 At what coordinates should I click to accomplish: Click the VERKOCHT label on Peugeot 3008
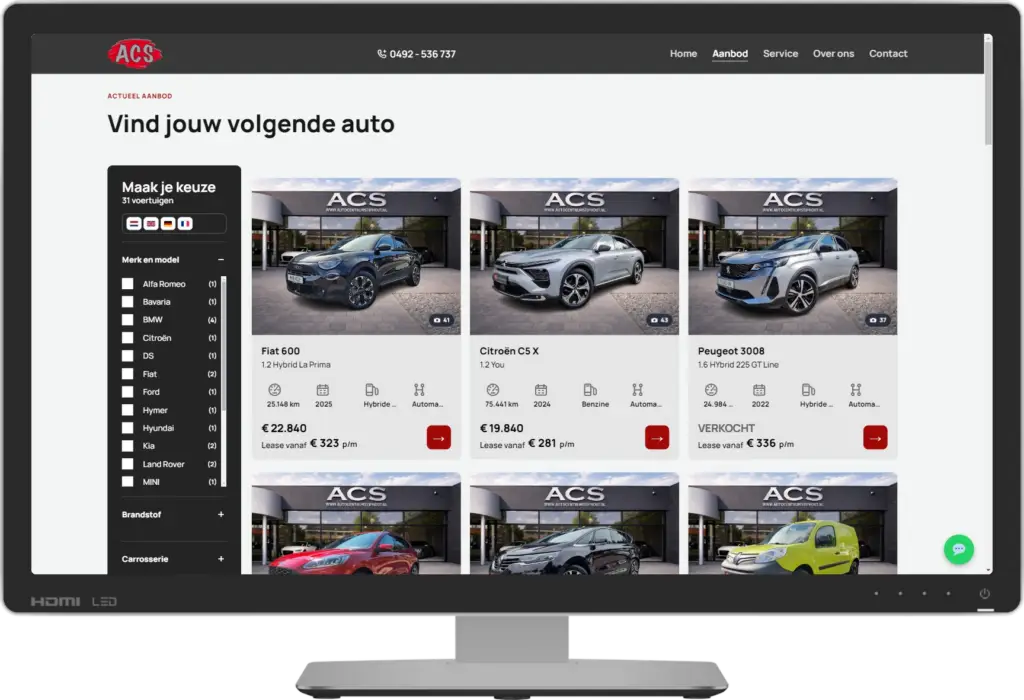[726, 428]
